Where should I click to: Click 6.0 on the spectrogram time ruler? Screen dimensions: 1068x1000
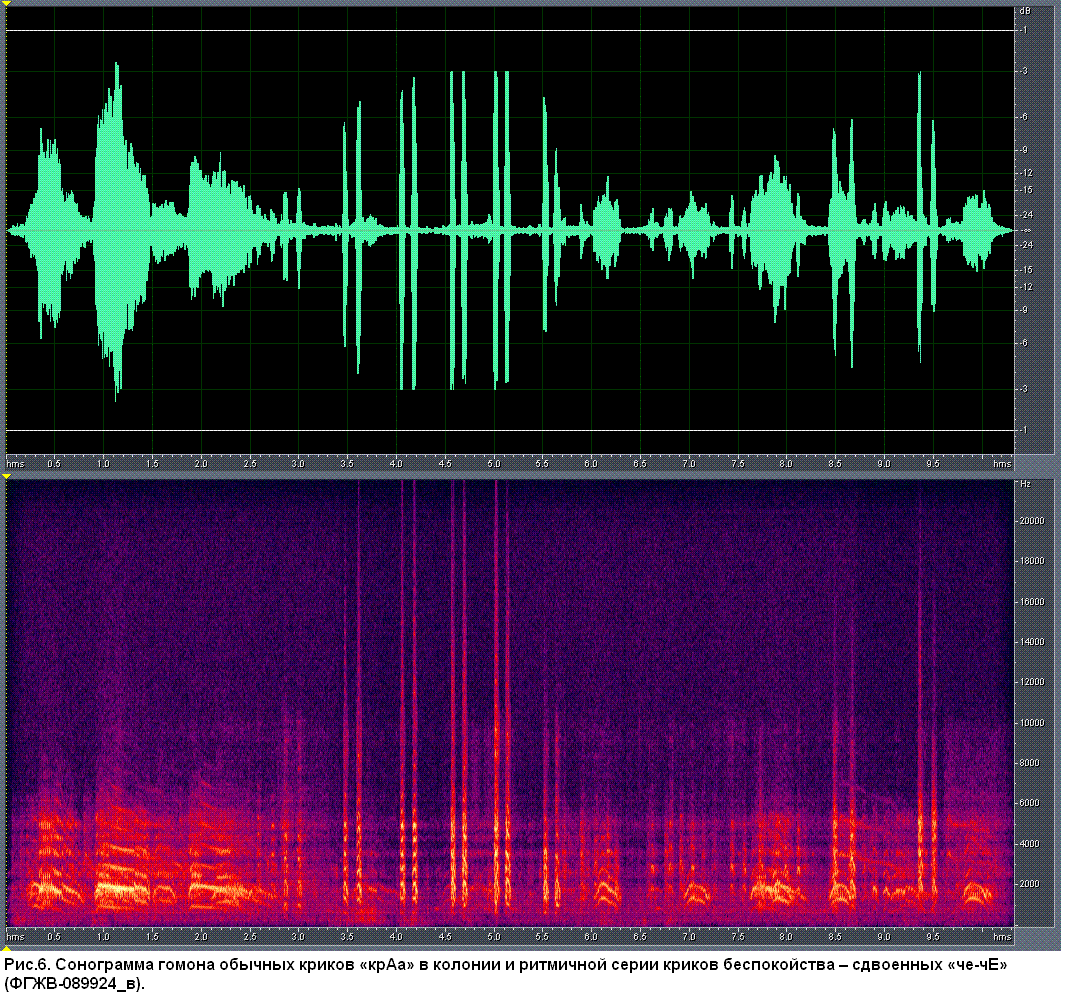[591, 937]
